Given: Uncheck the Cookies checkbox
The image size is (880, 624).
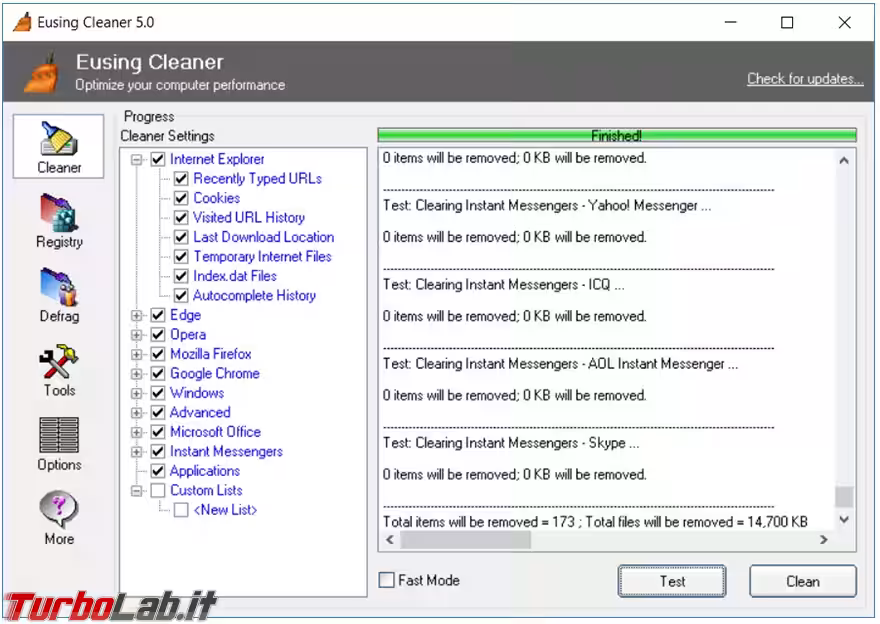Looking at the screenshot, I should (181, 198).
